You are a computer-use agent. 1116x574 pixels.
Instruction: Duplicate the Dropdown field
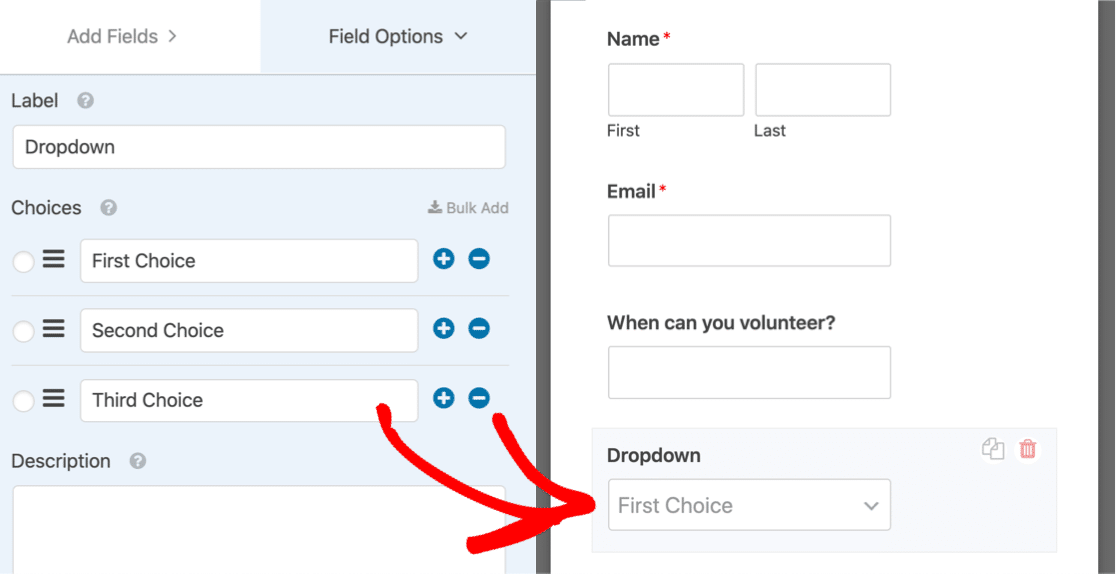[x=993, y=449]
